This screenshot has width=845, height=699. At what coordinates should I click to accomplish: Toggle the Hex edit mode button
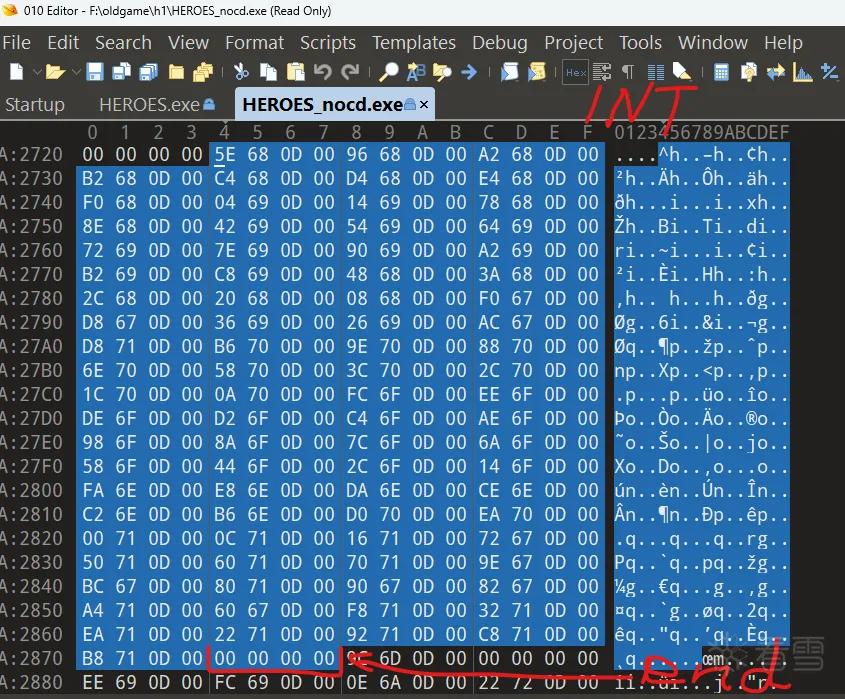576,72
